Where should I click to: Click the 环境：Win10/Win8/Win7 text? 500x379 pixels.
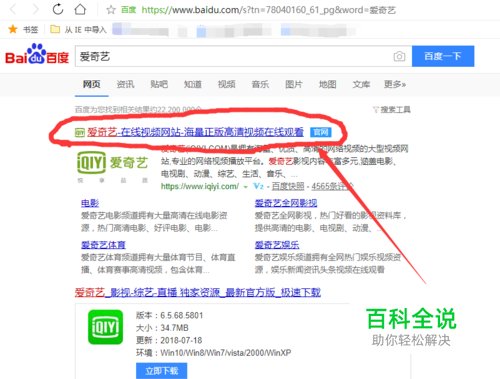(213, 353)
